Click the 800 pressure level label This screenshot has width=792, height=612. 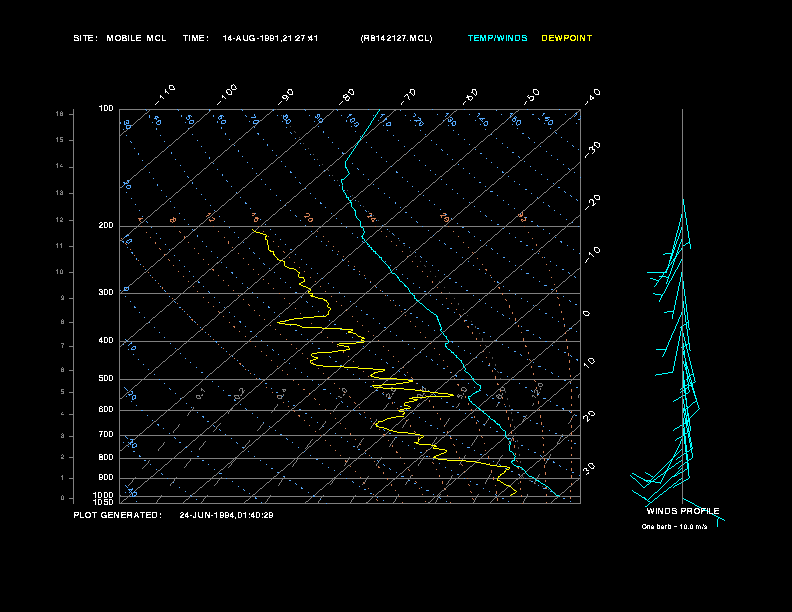[x=106, y=457]
